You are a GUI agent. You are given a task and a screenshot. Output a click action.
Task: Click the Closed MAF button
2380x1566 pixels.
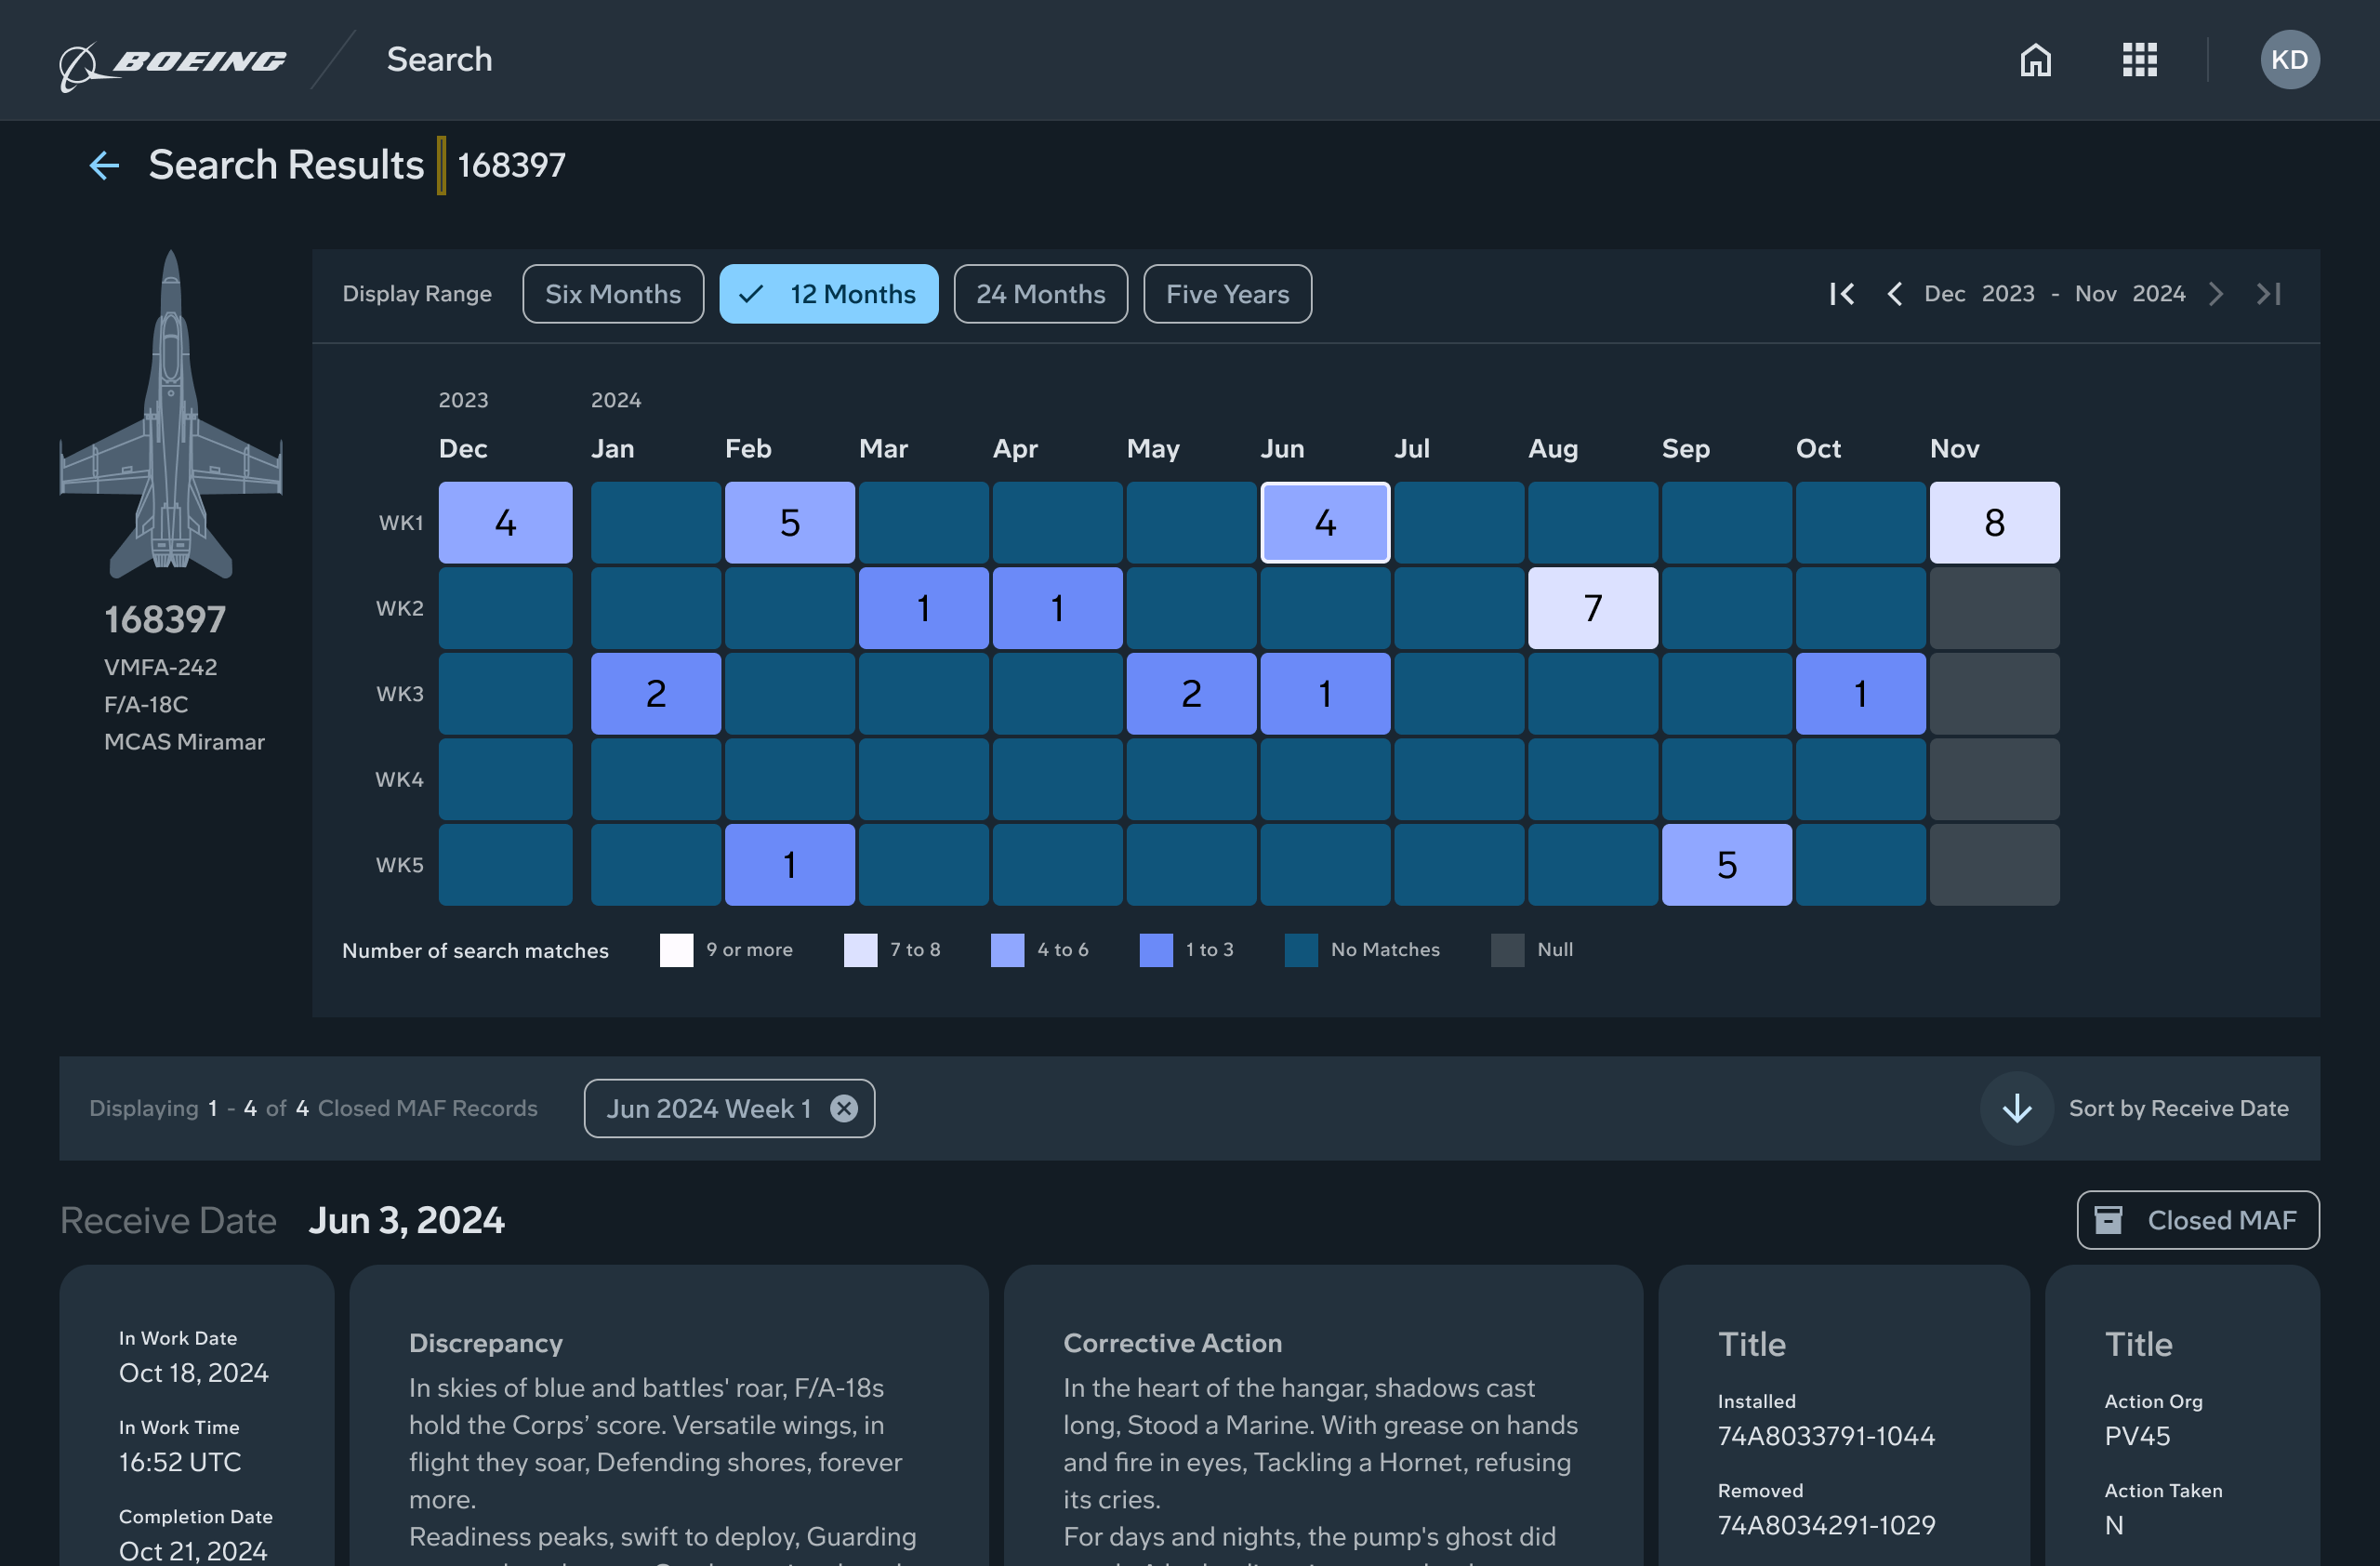point(2198,1220)
